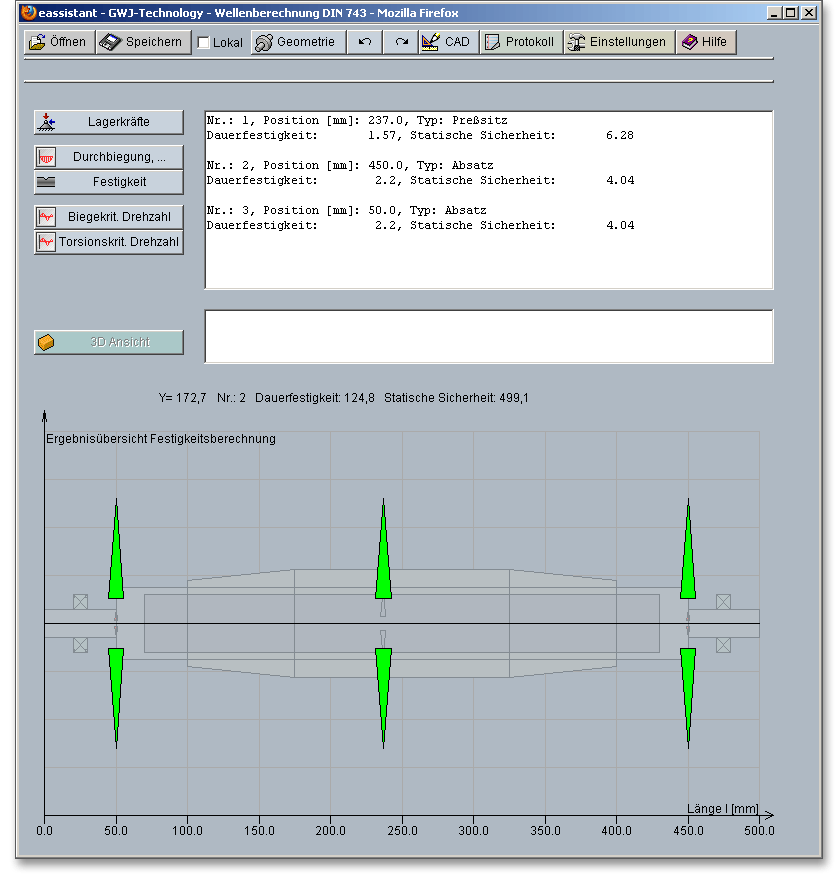Screen dimensions: 838x874
Task: Click the empty message field beside 3D Ansicht
Action: point(488,337)
